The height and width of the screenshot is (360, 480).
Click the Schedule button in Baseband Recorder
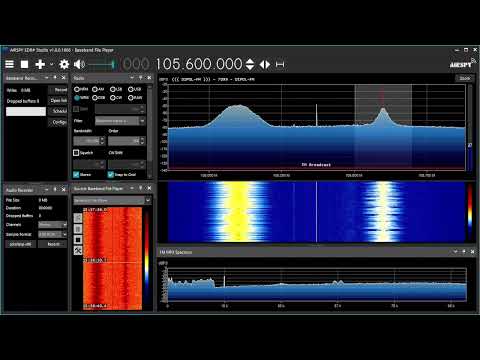(58, 111)
